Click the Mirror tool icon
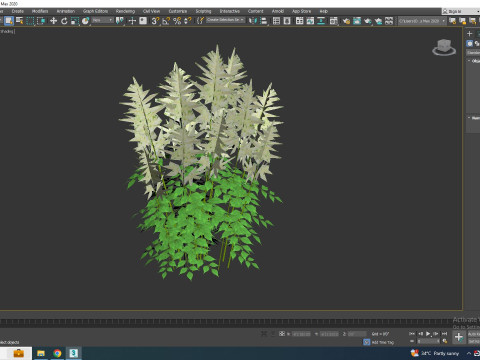 coord(253,21)
